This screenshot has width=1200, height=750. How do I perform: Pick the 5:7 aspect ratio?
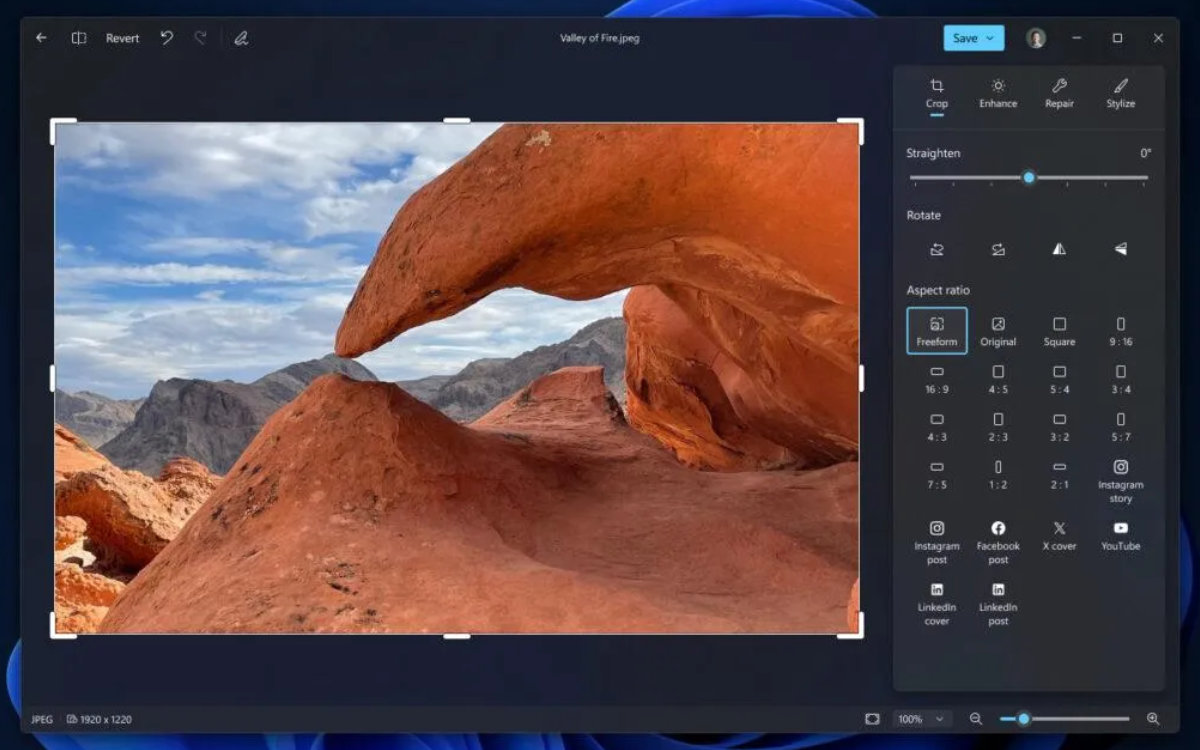tap(1120, 427)
